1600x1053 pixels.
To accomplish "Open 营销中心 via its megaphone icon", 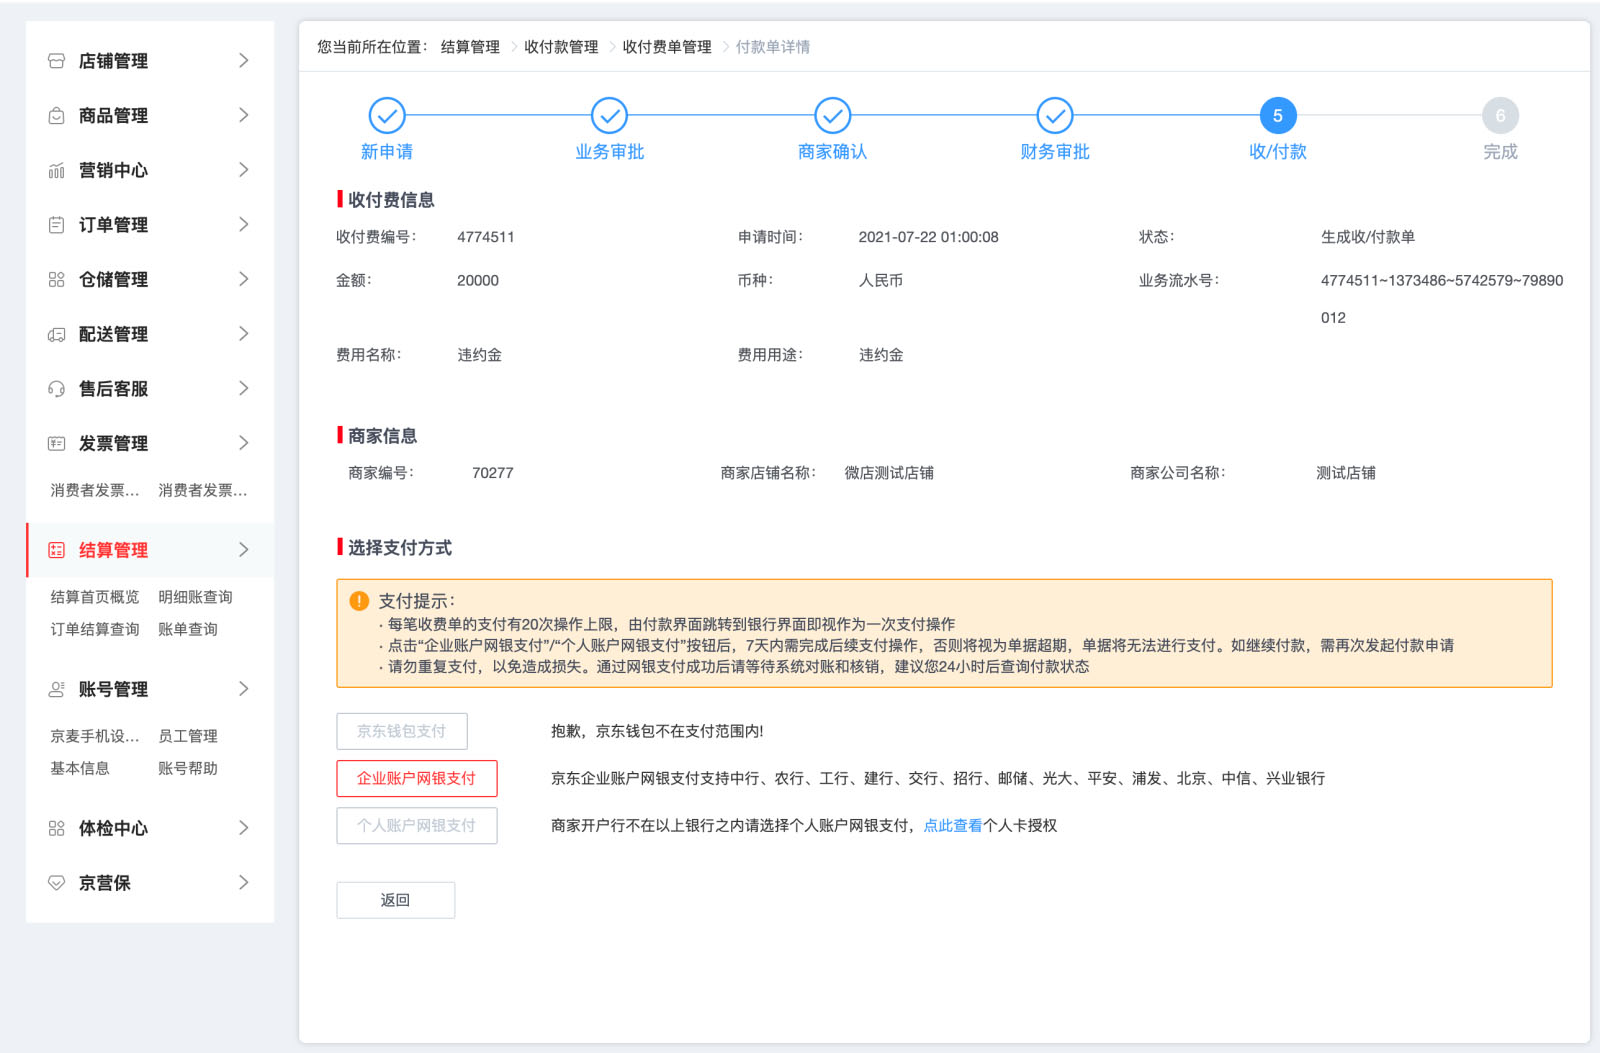I will pos(56,170).
